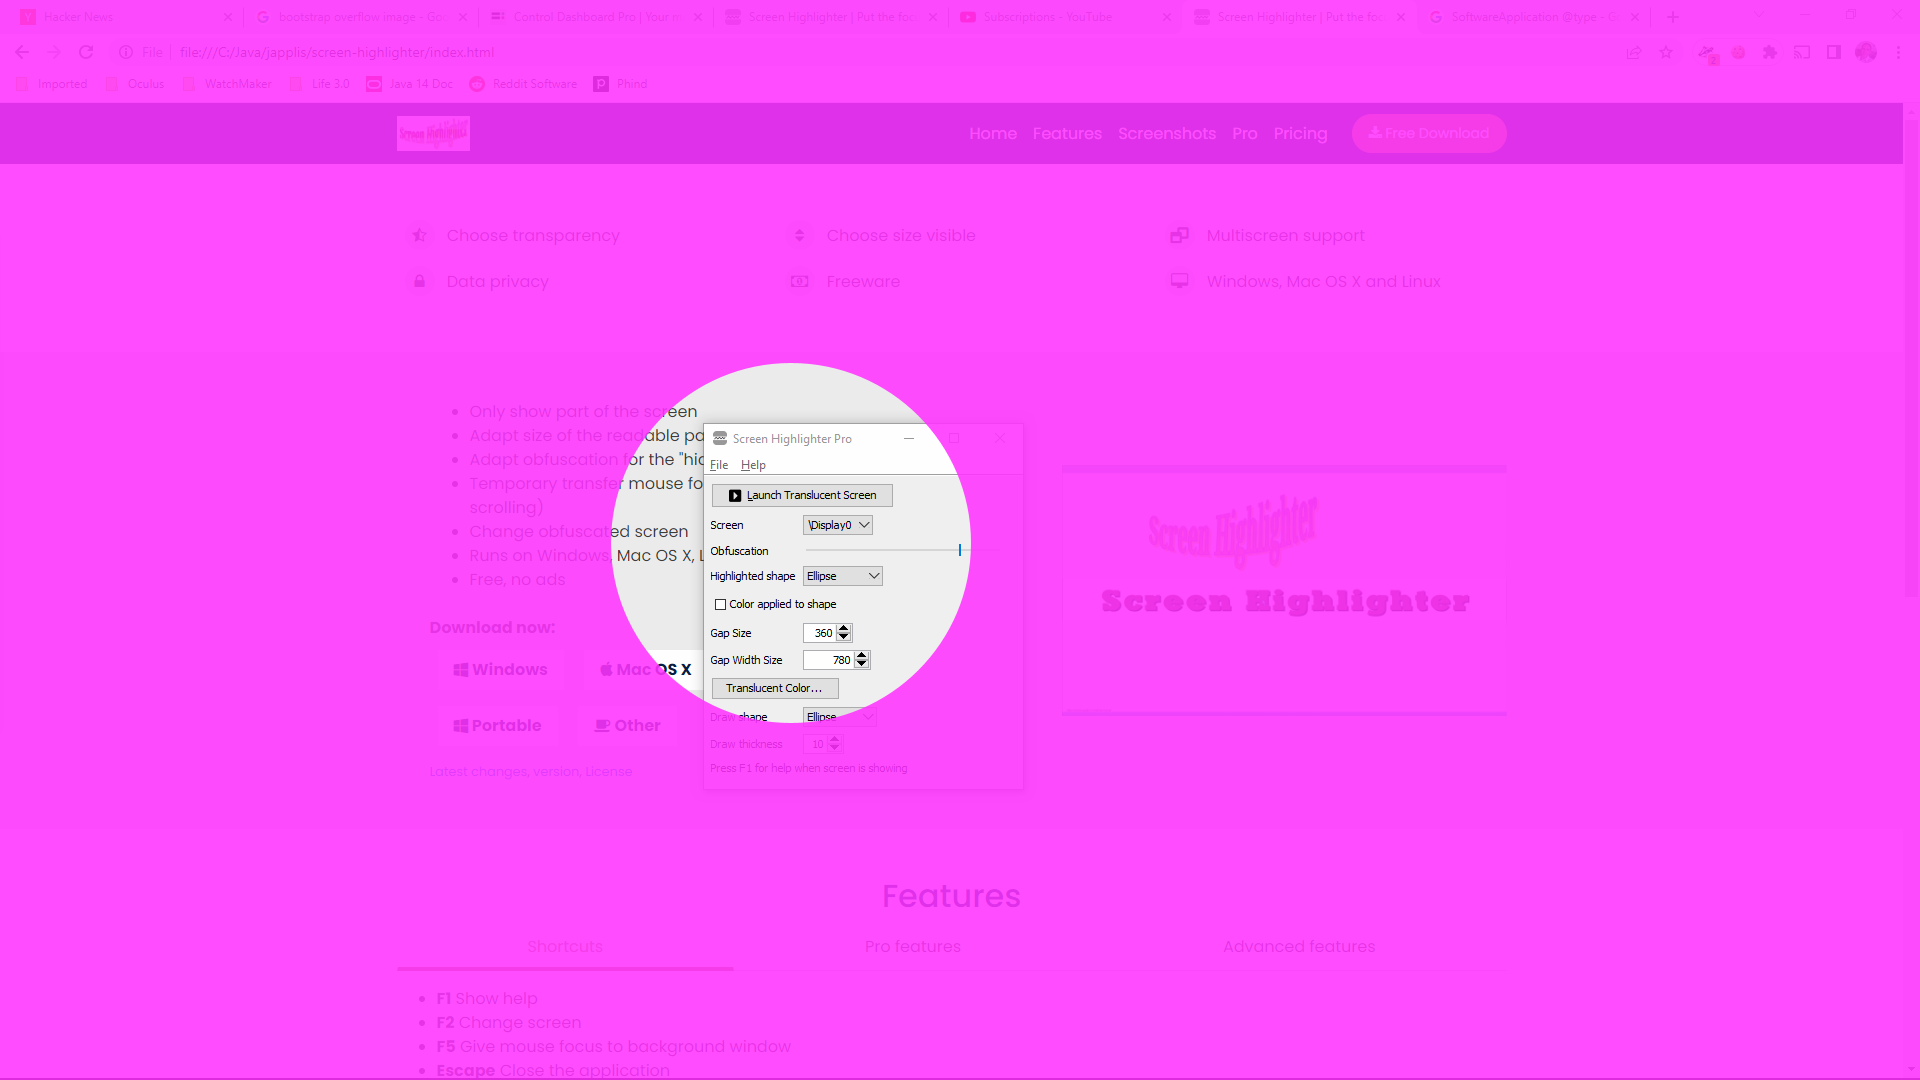The height and width of the screenshot is (1080, 1920).
Task: Open the WatchMaker bookmarks folder
Action: (227, 84)
